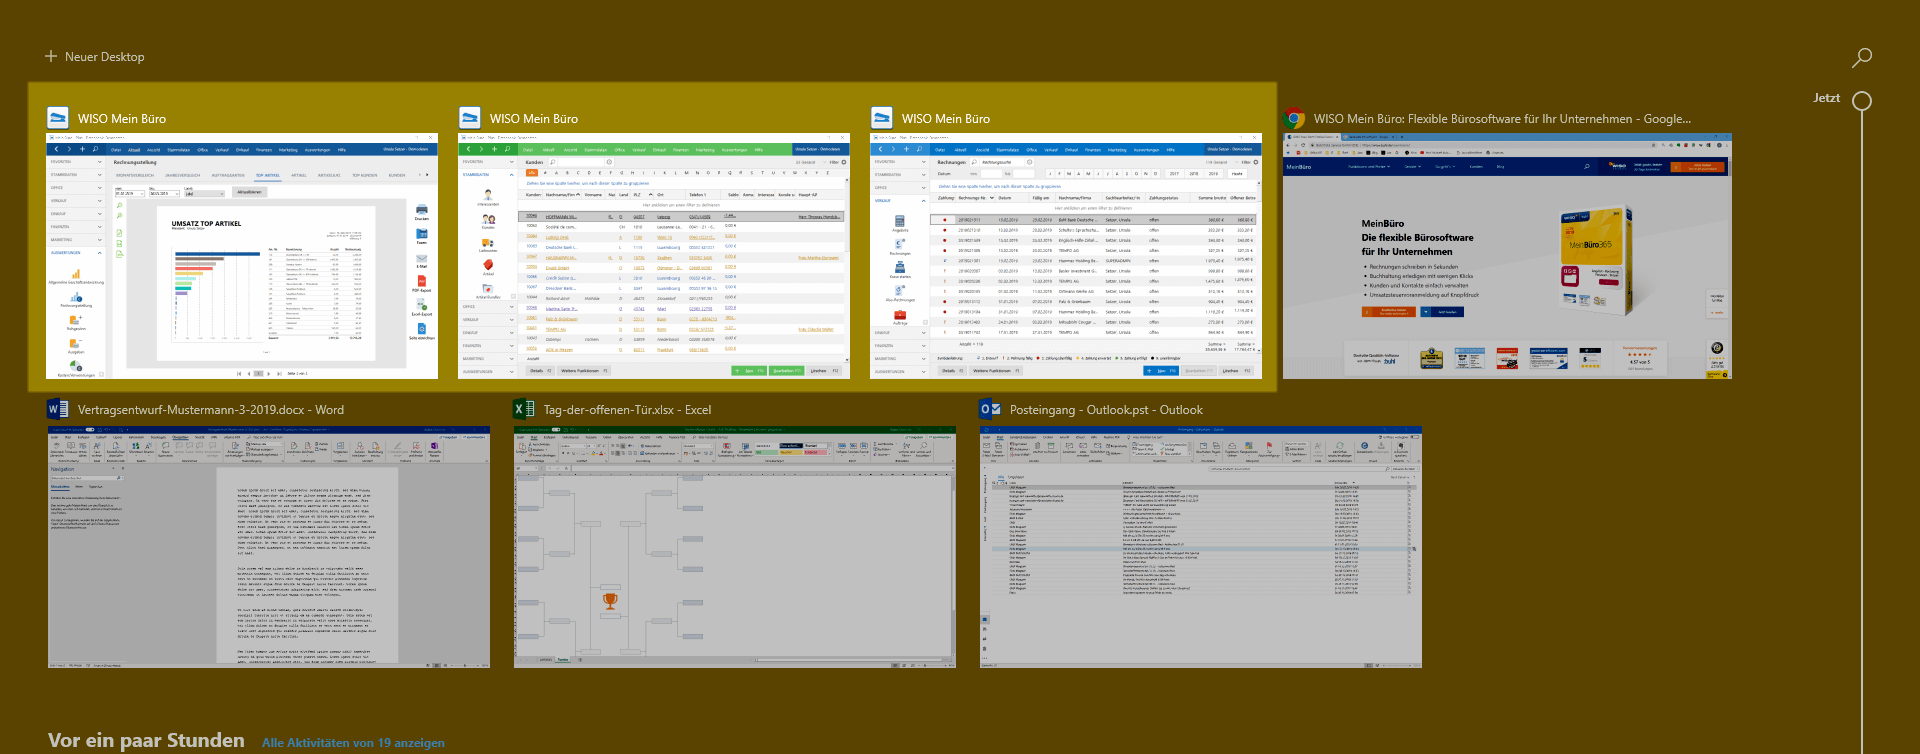Viewport: 1920px width, 754px height.
Task: Switch to the Outlook Posteingang window thumbnail
Action: 1200,547
